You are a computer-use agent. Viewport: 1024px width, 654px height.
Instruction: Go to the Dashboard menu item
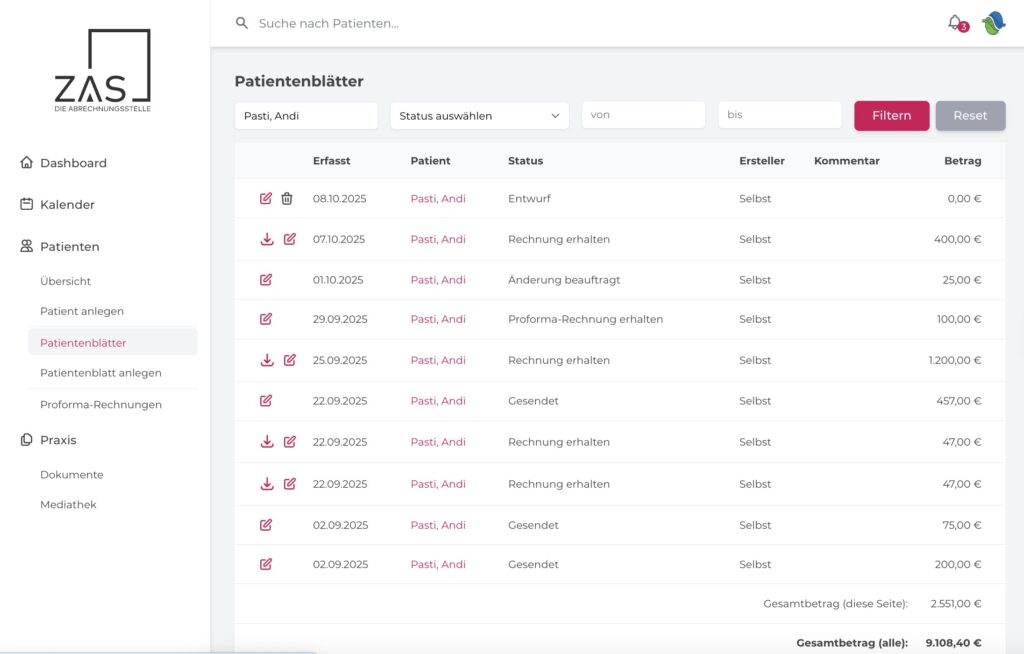tap(73, 163)
